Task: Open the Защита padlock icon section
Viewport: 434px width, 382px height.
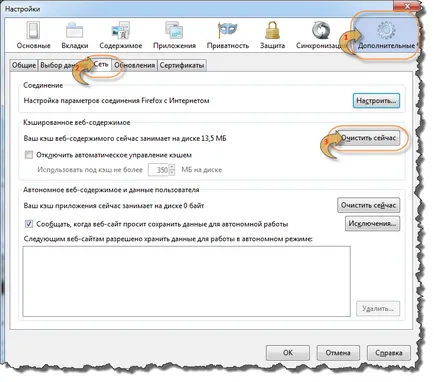Action: click(272, 35)
